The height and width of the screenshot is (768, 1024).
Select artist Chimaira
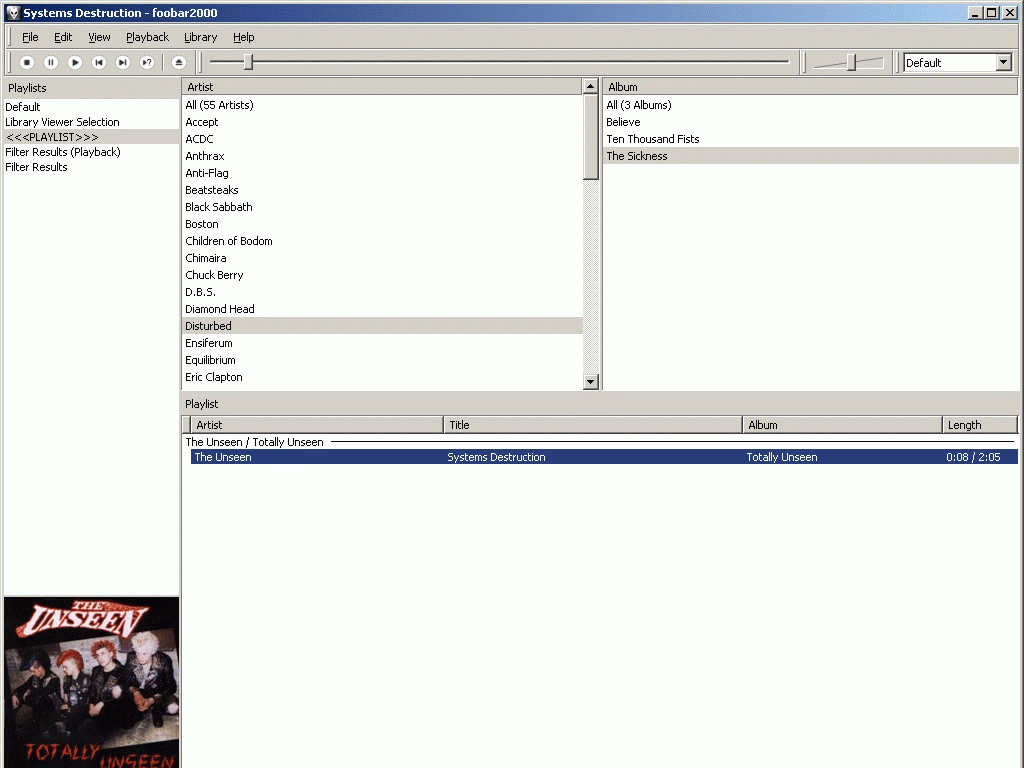point(382,258)
